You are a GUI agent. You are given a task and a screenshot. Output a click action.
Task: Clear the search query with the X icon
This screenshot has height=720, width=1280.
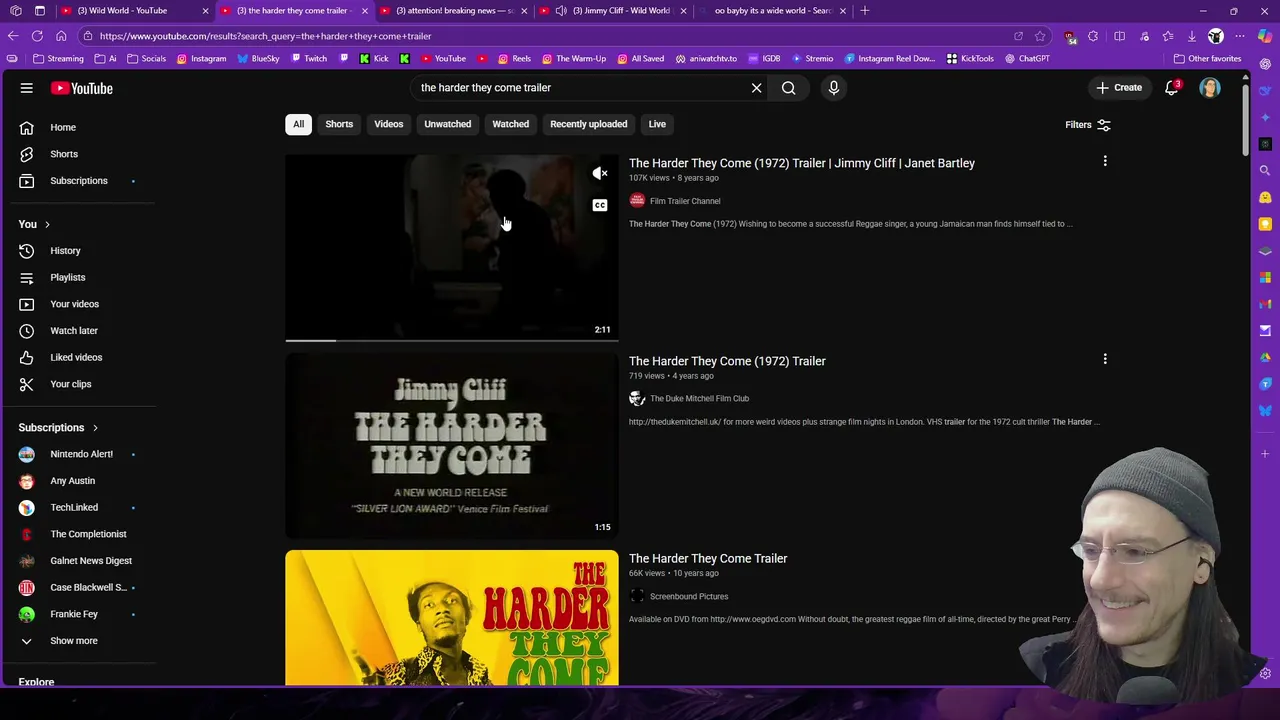[756, 88]
